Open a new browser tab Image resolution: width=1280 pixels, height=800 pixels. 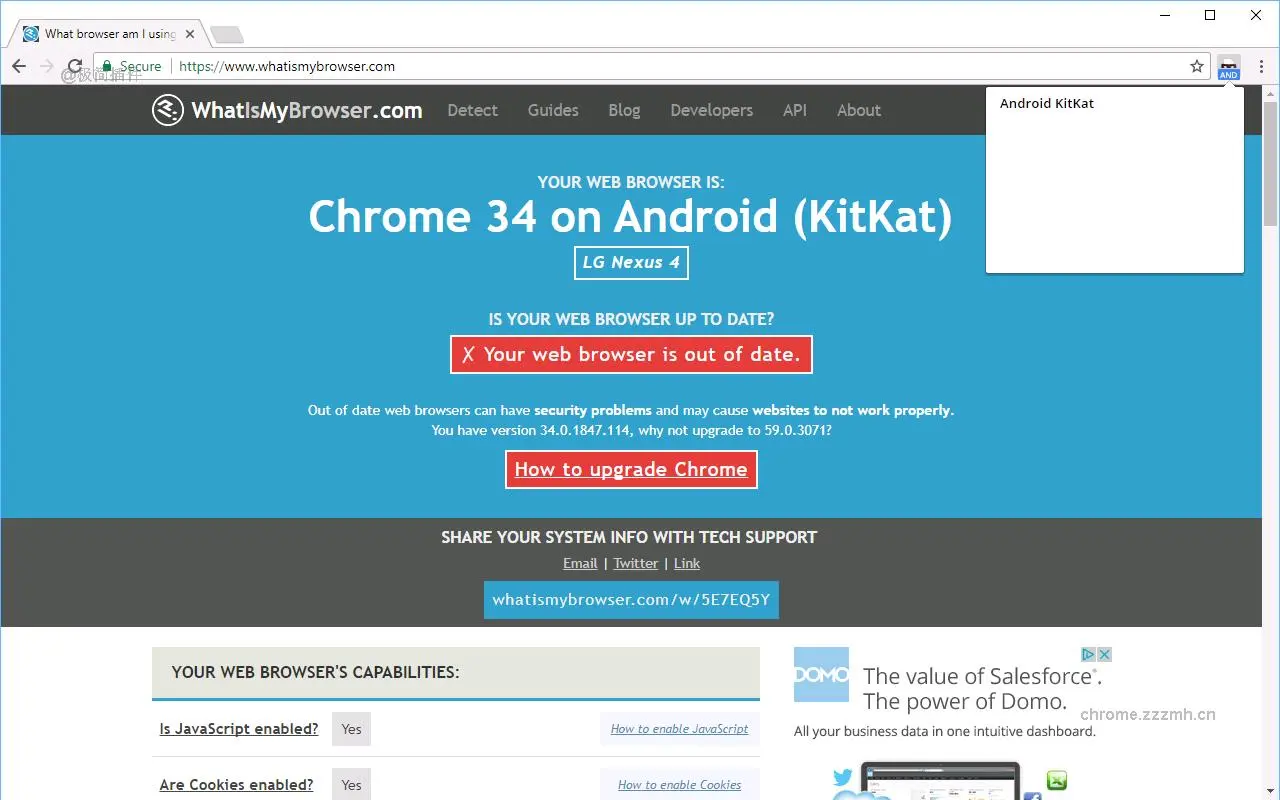pos(226,32)
